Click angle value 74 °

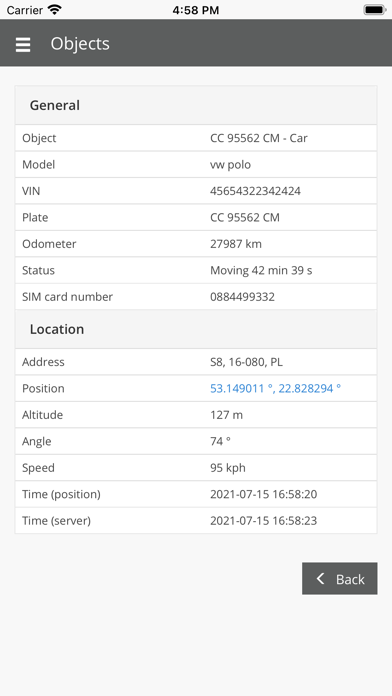220,441
